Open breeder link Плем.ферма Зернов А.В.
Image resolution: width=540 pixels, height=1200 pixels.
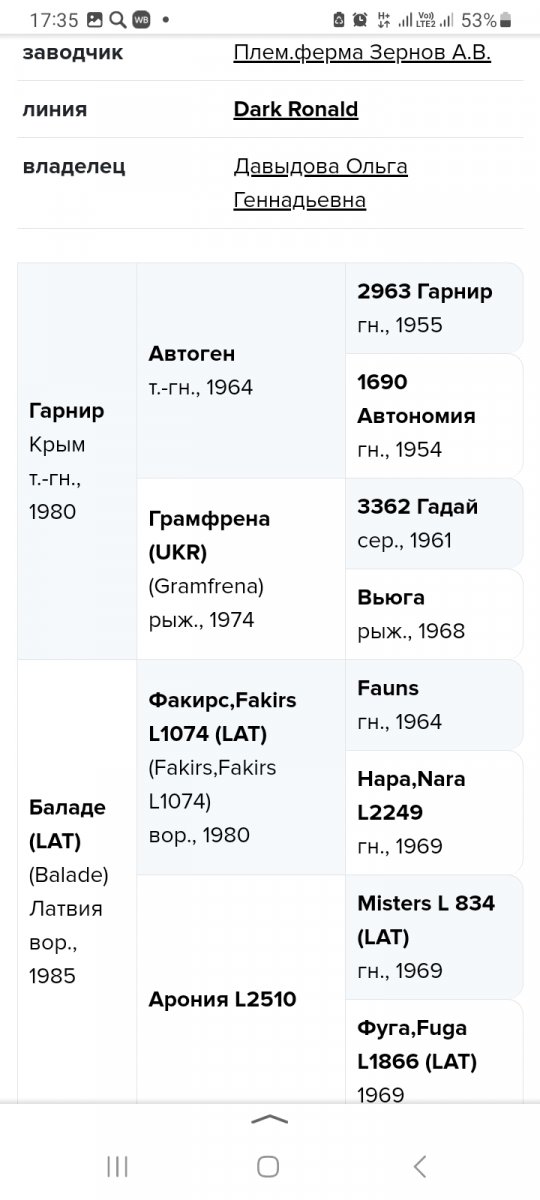(362, 53)
